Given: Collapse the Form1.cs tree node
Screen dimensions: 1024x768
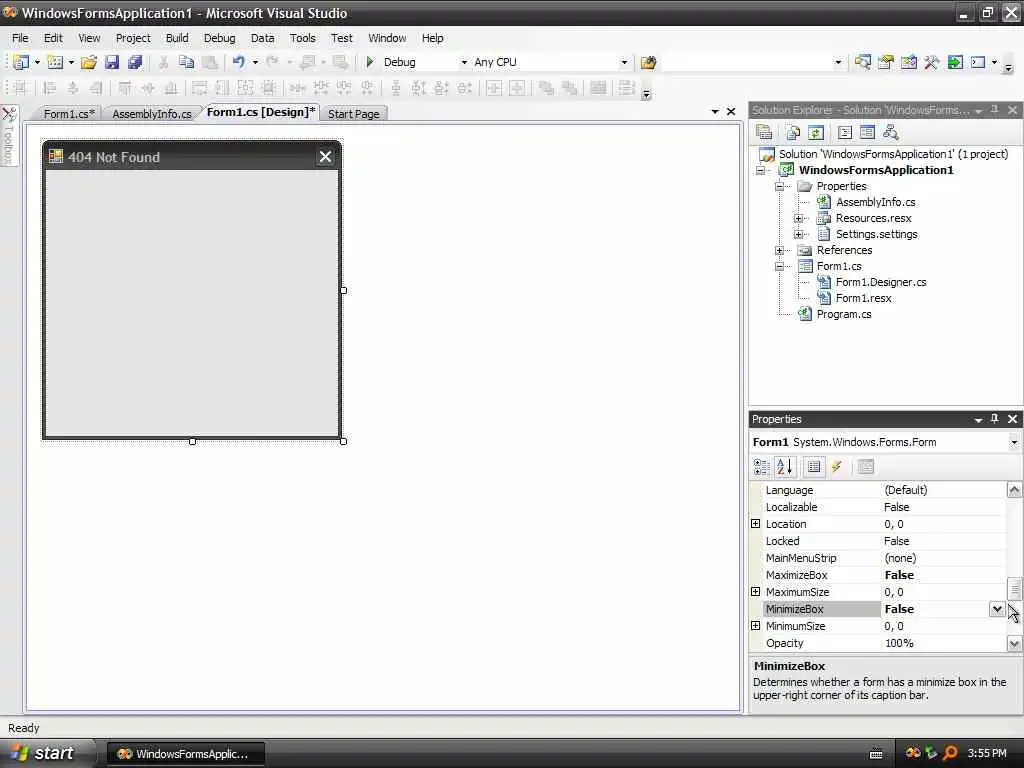Looking at the screenshot, I should click(779, 266).
